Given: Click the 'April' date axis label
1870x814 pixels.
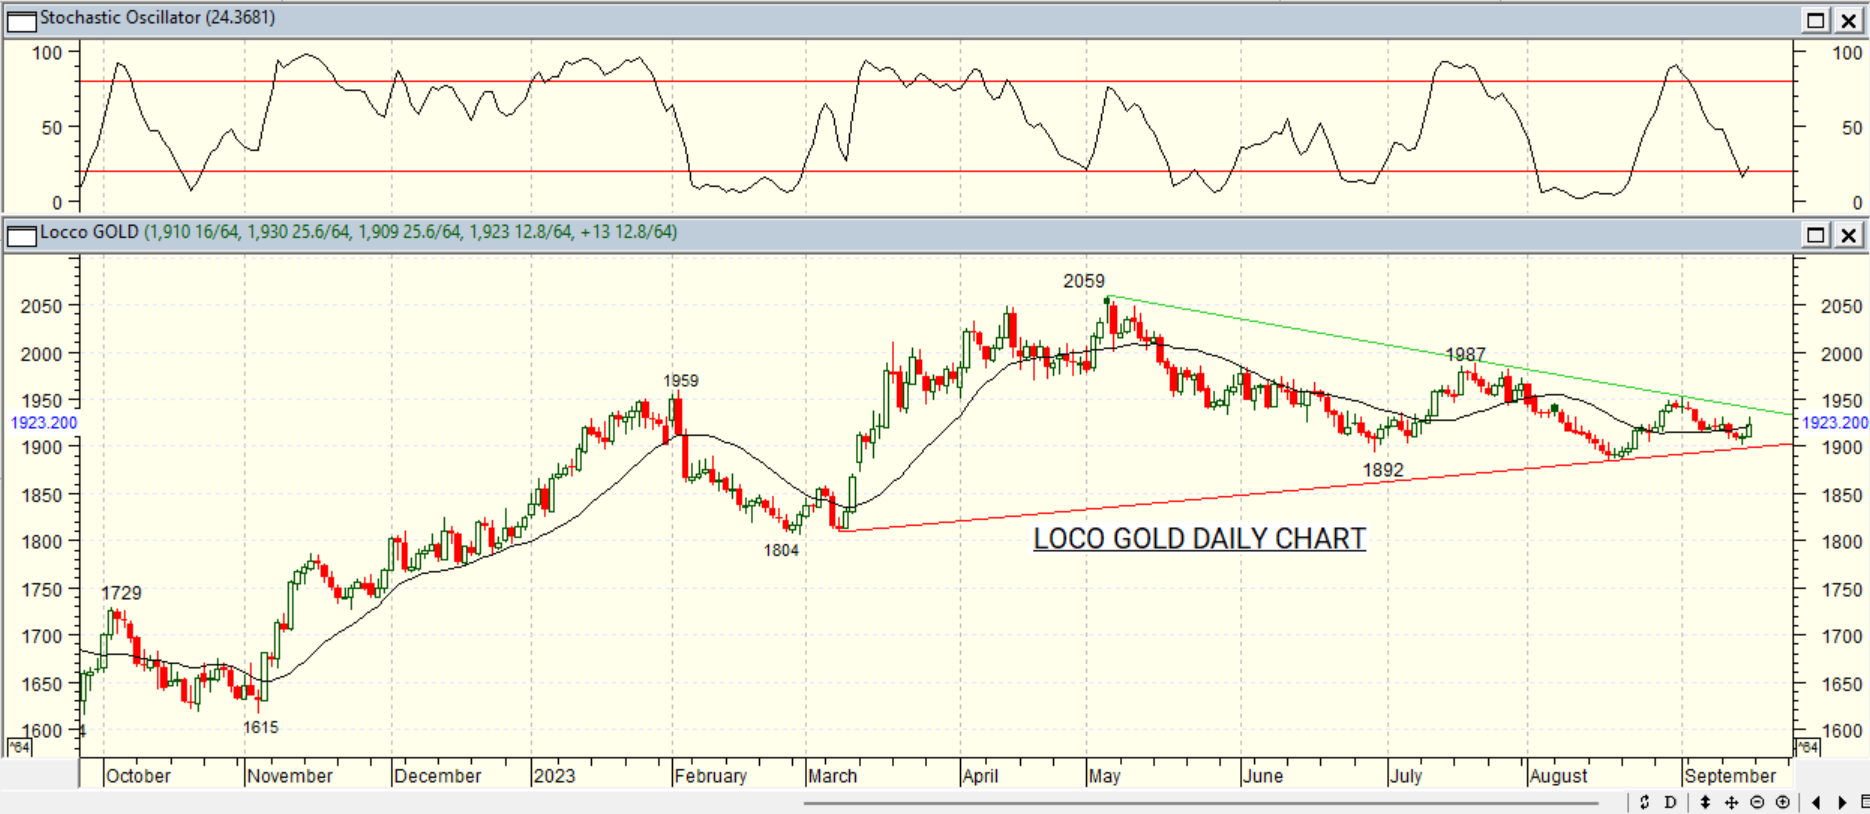Looking at the screenshot, I should [x=980, y=776].
